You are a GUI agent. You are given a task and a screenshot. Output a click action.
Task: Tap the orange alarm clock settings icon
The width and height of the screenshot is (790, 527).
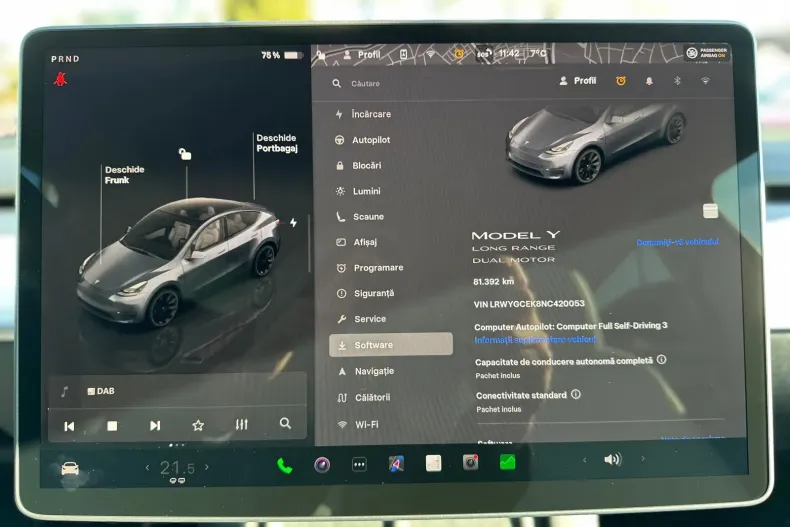[621, 81]
